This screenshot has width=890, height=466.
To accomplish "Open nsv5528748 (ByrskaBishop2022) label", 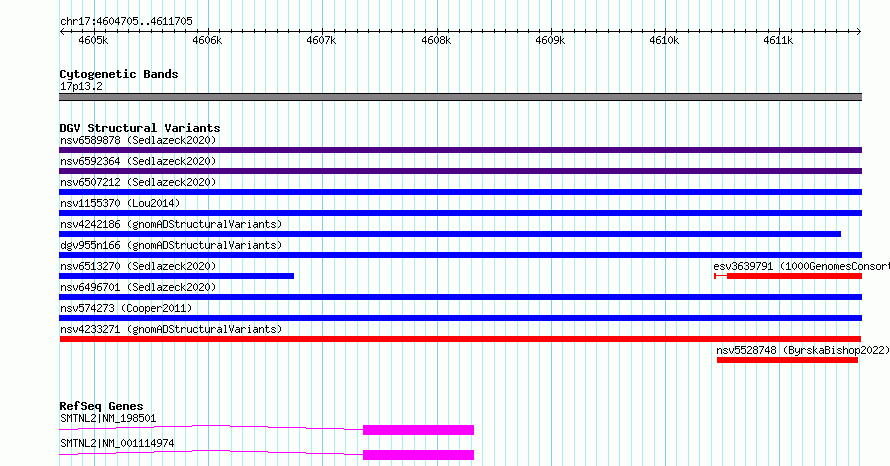I will [803, 350].
